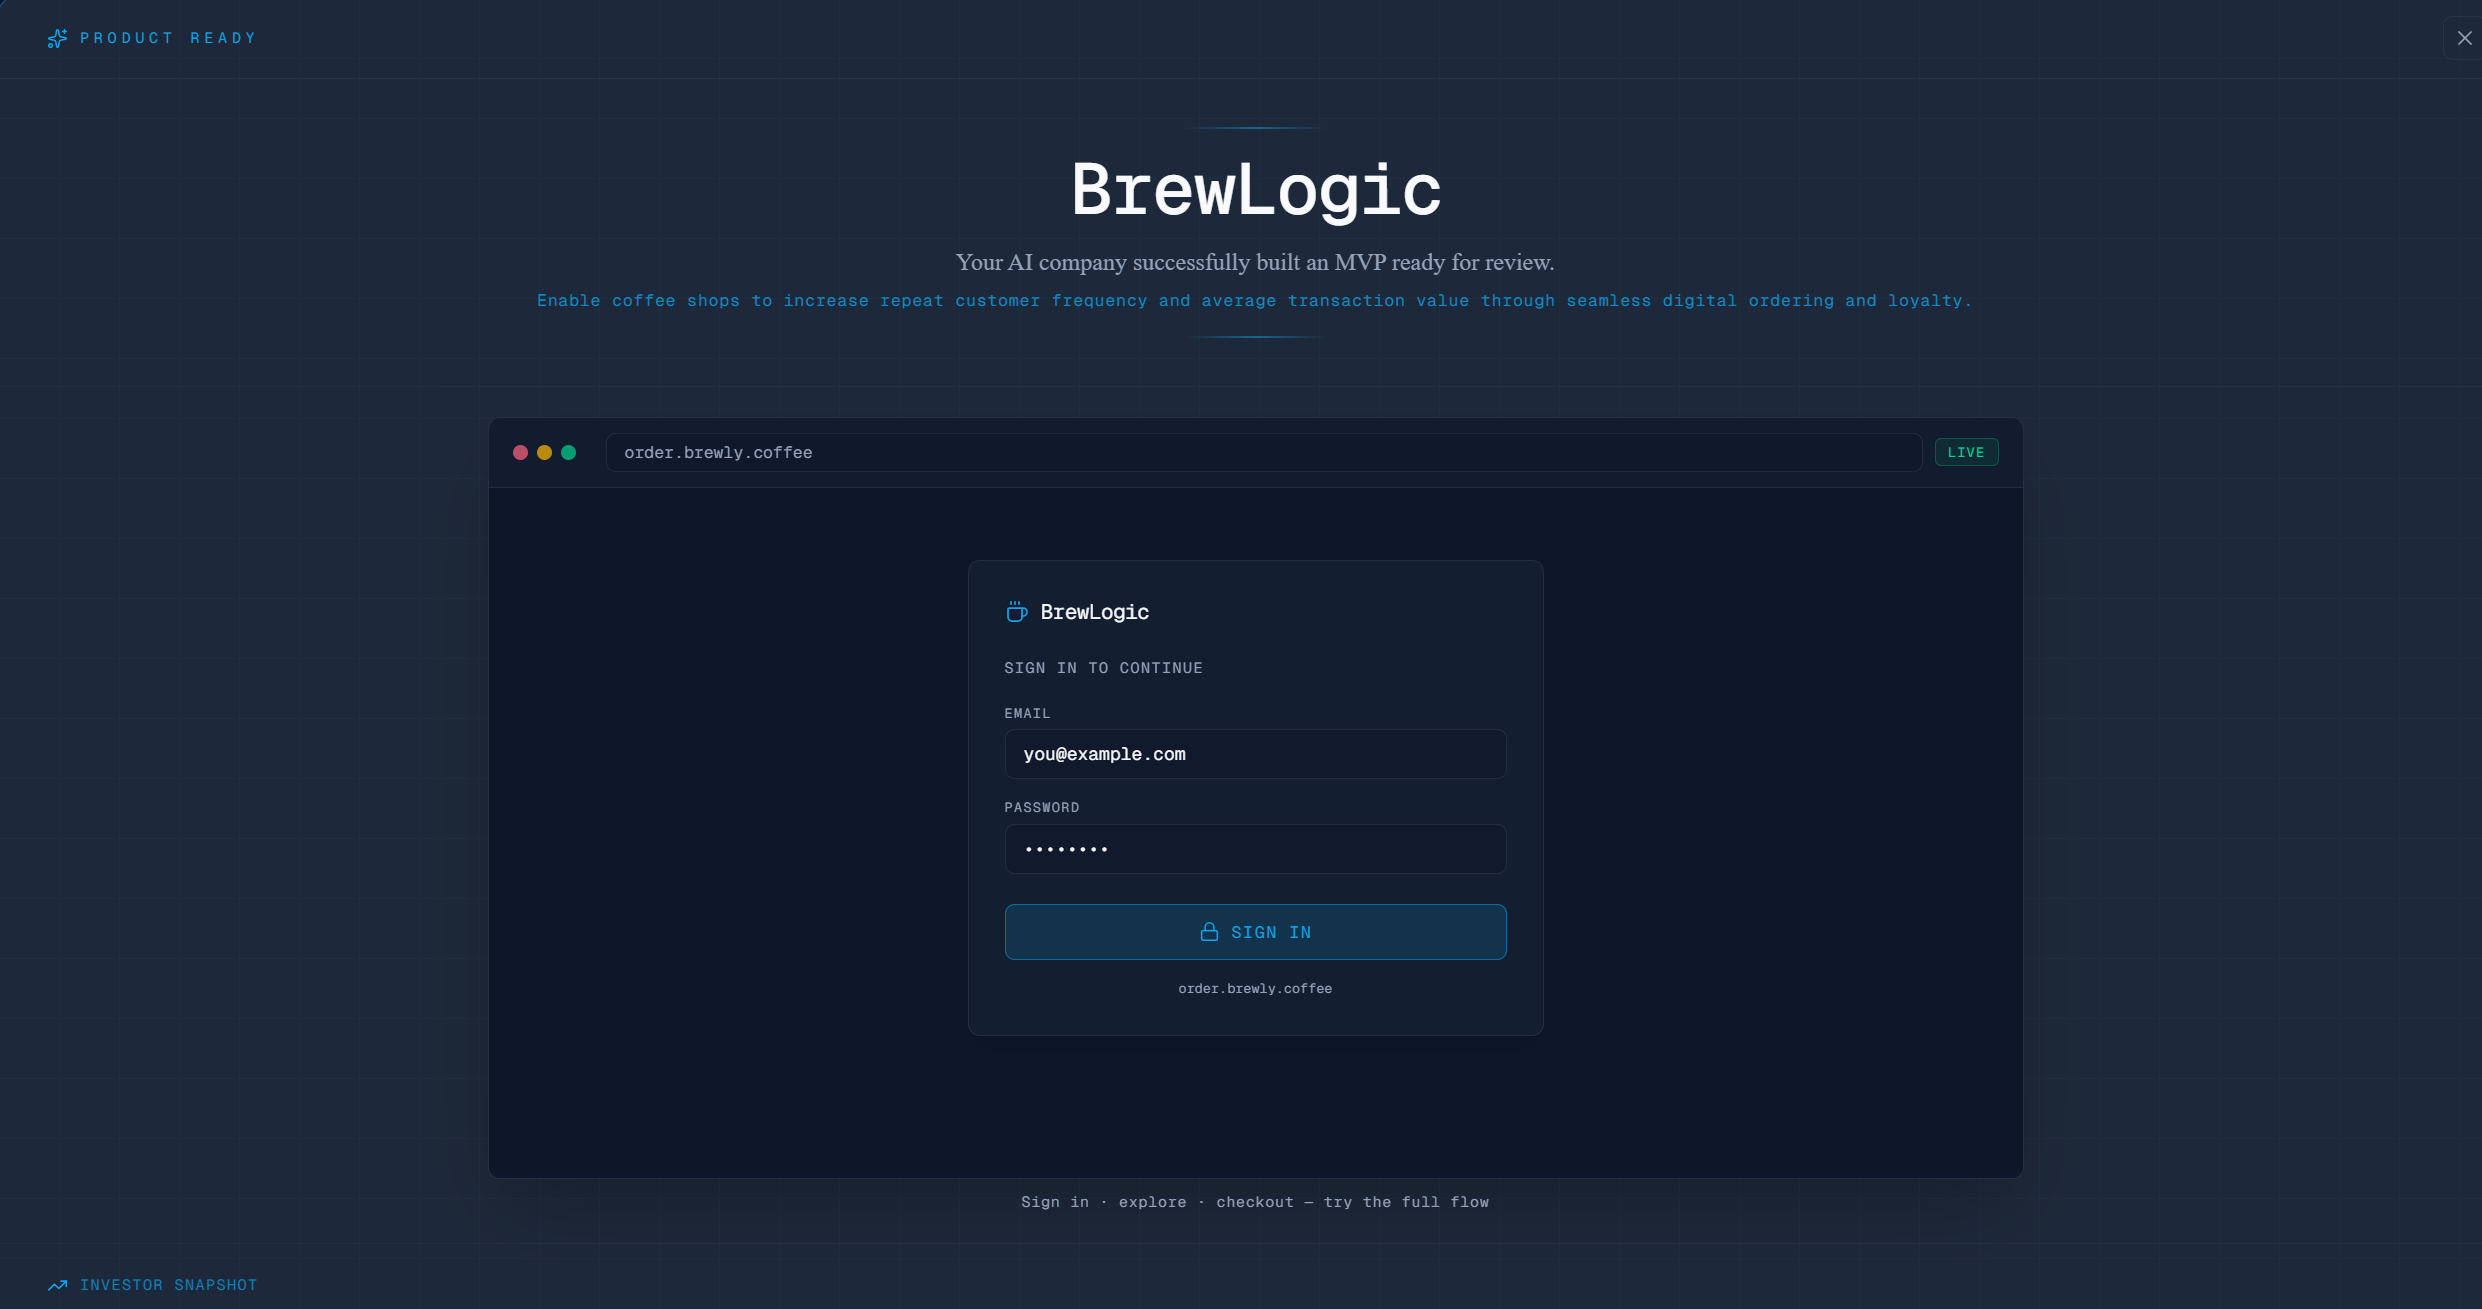
Task: Click the large BrewLogic page title
Action: pyautogui.click(x=1255, y=189)
